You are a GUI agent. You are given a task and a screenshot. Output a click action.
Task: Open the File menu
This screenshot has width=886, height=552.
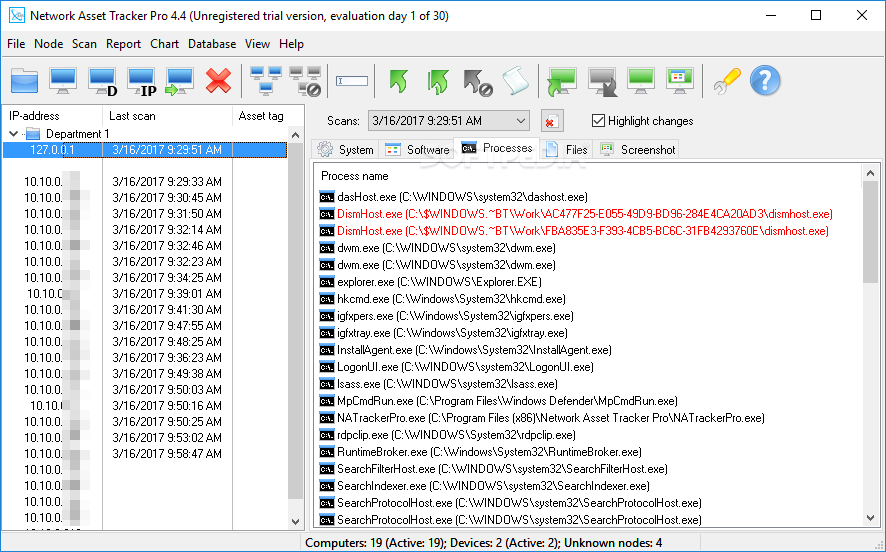tap(16, 44)
